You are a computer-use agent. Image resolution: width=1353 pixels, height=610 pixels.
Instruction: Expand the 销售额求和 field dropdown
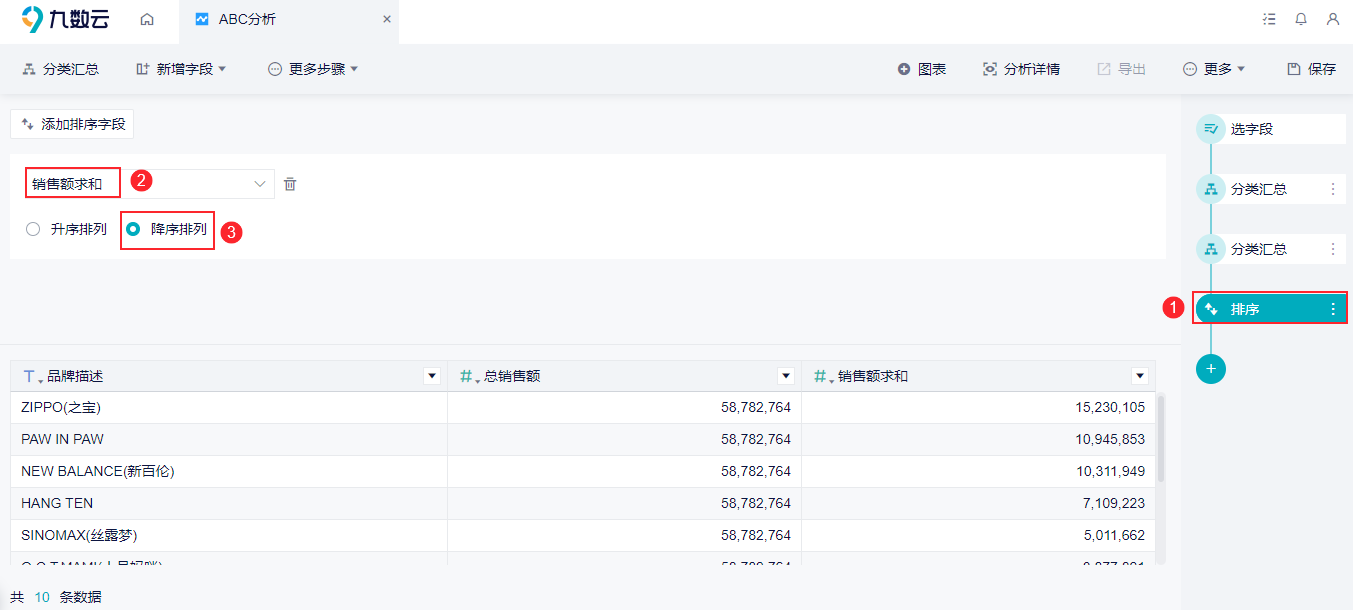coord(260,184)
